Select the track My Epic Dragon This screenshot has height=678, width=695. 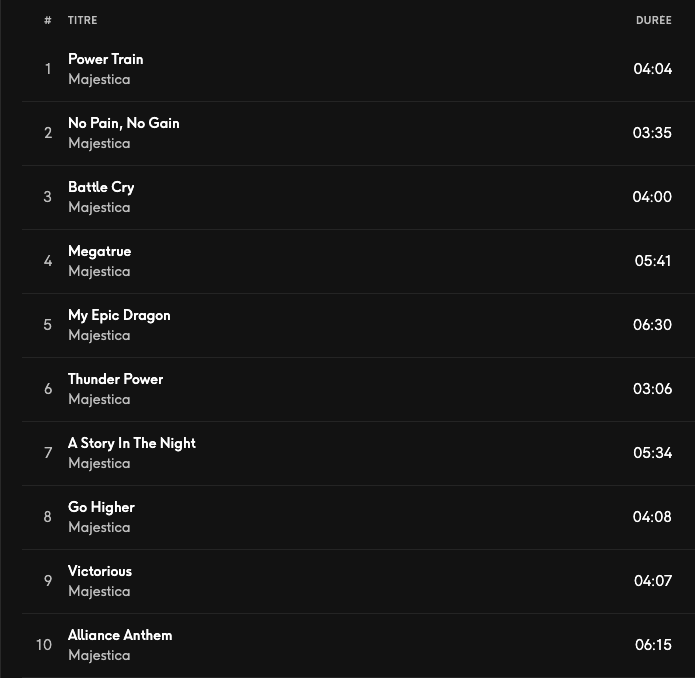point(119,315)
